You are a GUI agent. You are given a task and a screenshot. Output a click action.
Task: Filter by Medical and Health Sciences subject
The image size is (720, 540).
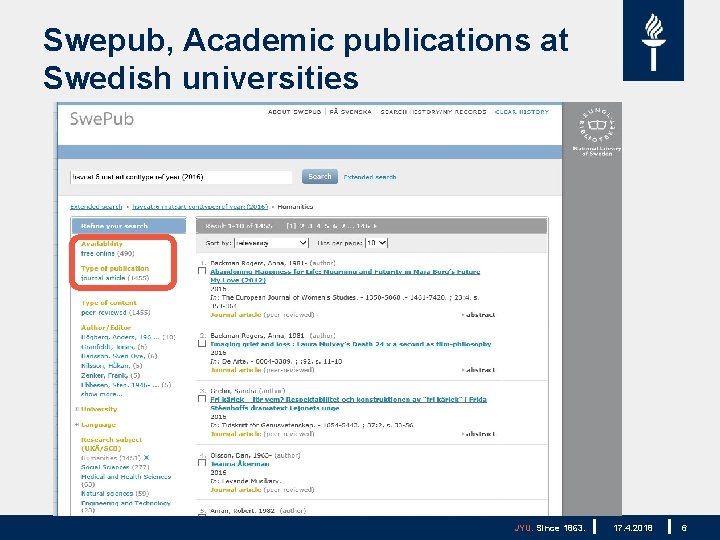point(126,480)
